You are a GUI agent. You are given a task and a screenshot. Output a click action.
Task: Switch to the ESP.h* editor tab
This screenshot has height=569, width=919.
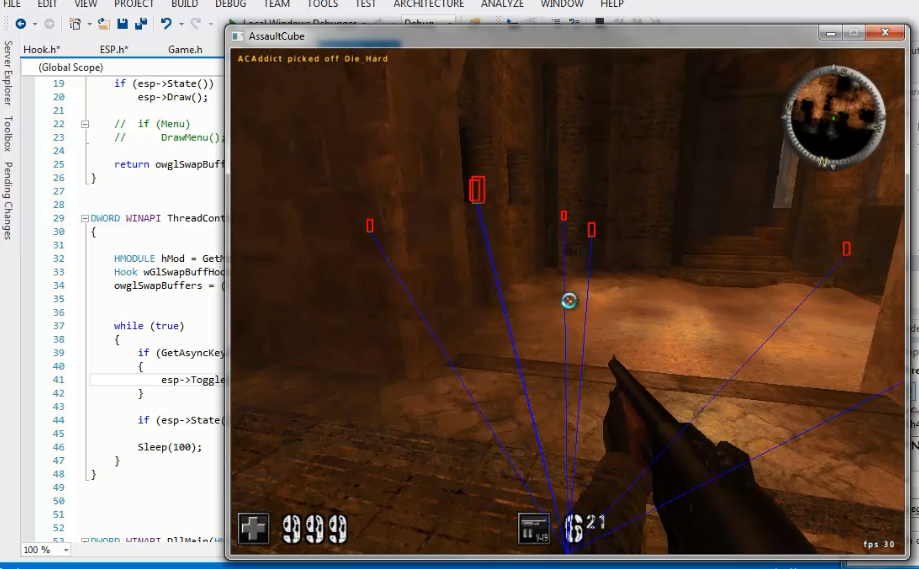114,49
